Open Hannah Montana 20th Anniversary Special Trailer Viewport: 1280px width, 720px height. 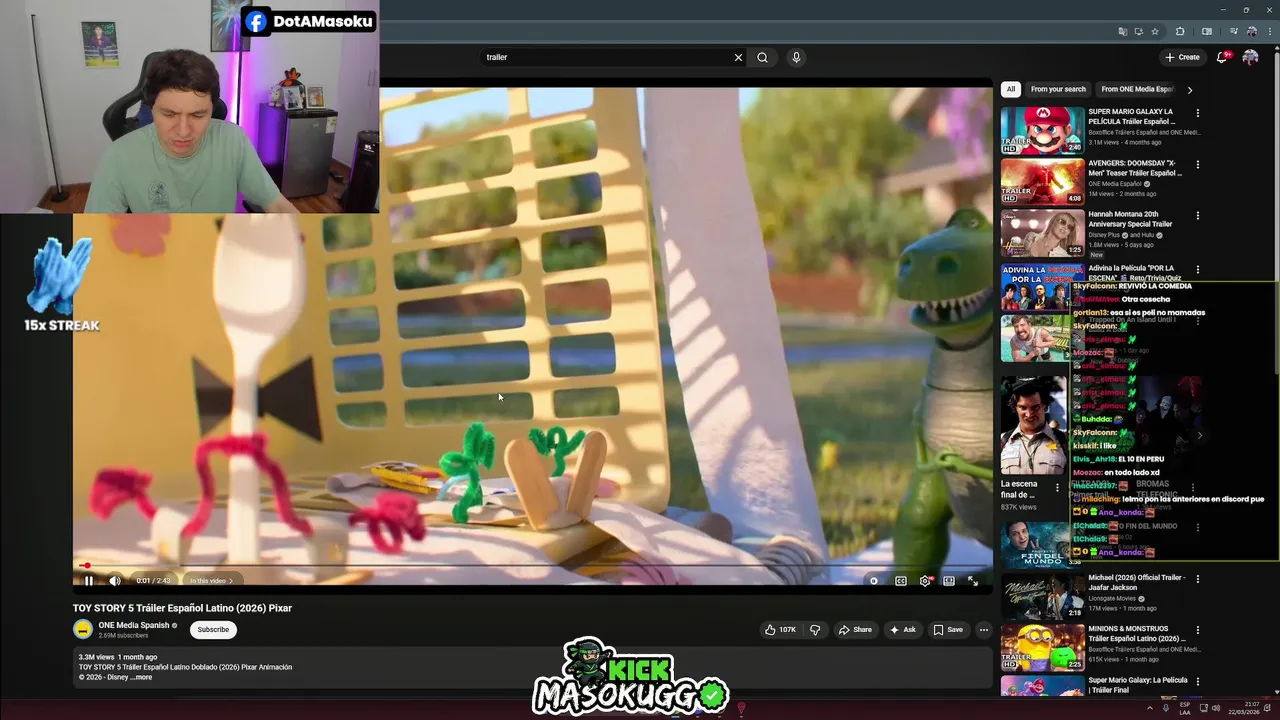pyautogui.click(x=1130, y=219)
